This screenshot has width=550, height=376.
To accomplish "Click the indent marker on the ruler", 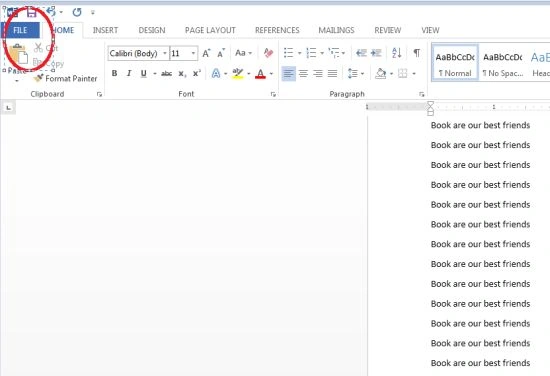I will (430, 108).
